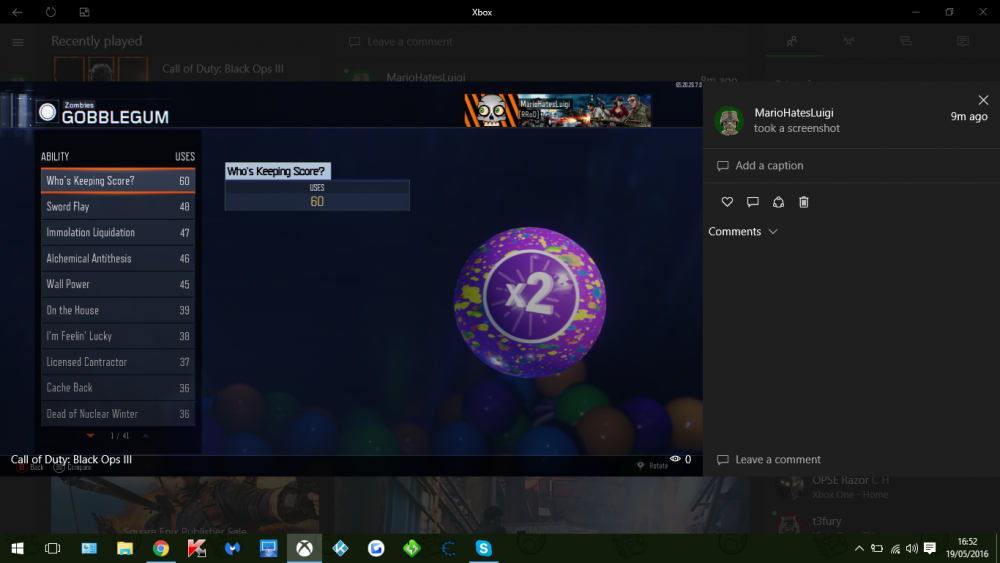Show hidden system tray icons
The width and height of the screenshot is (1000, 563).
(858, 548)
